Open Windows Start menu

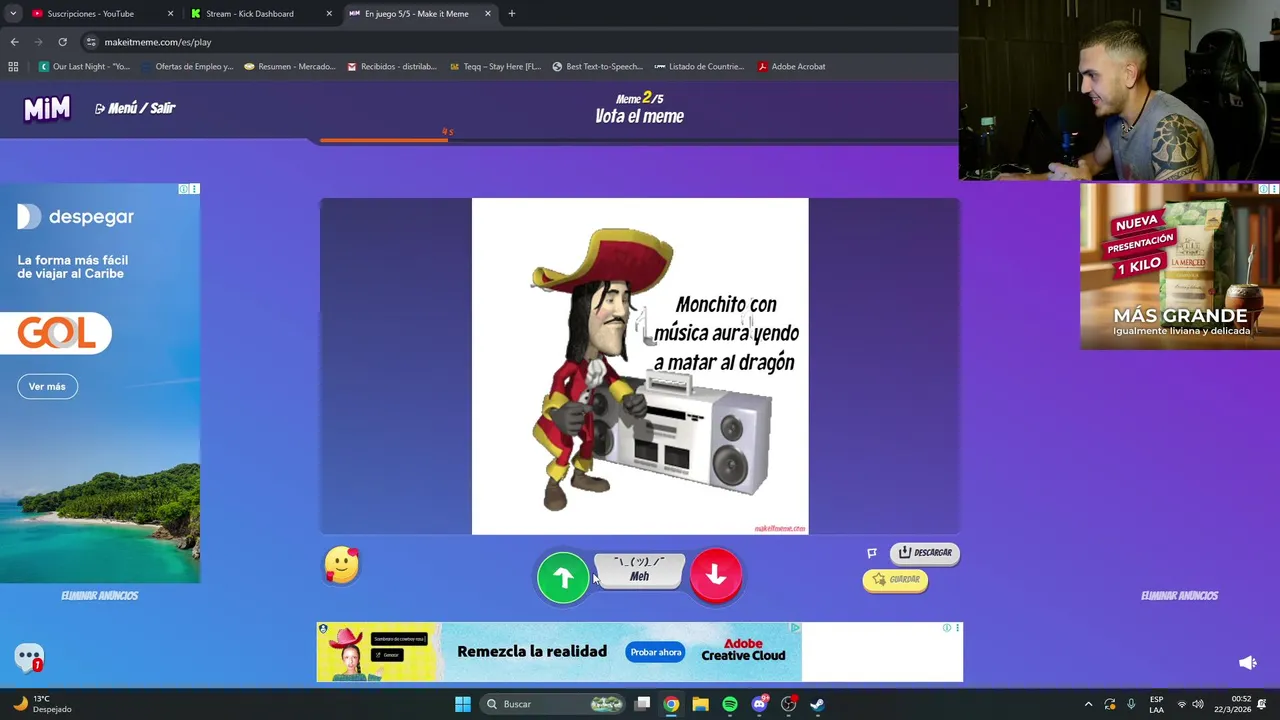(463, 704)
